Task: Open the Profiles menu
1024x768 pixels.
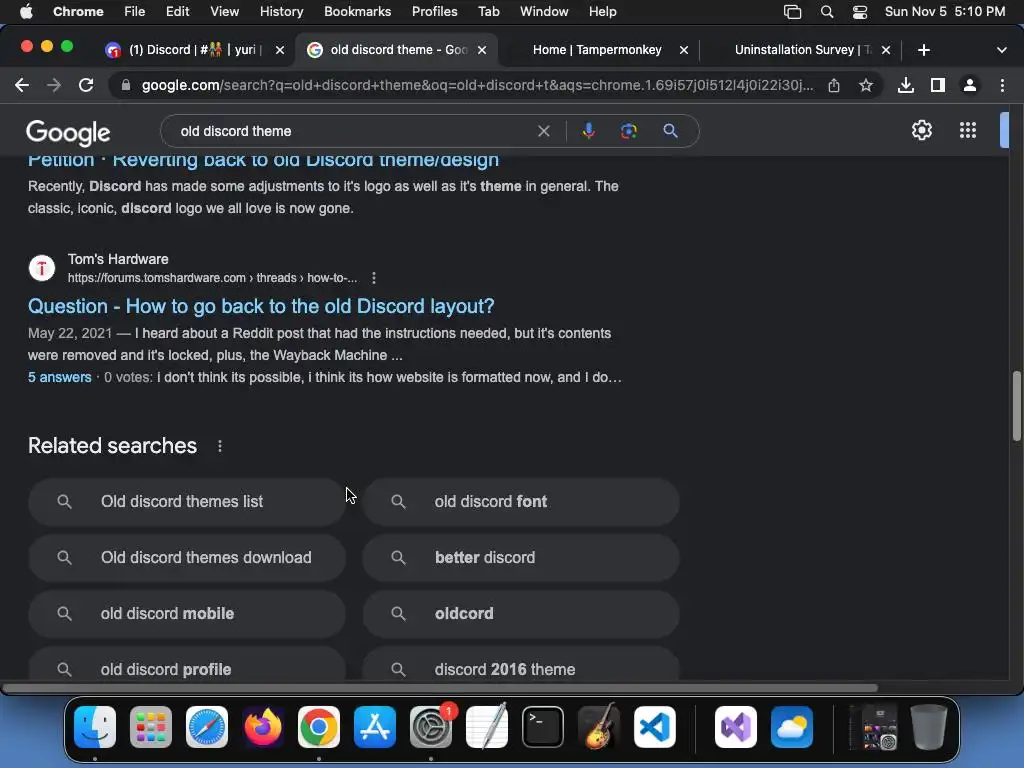Action: tap(434, 12)
